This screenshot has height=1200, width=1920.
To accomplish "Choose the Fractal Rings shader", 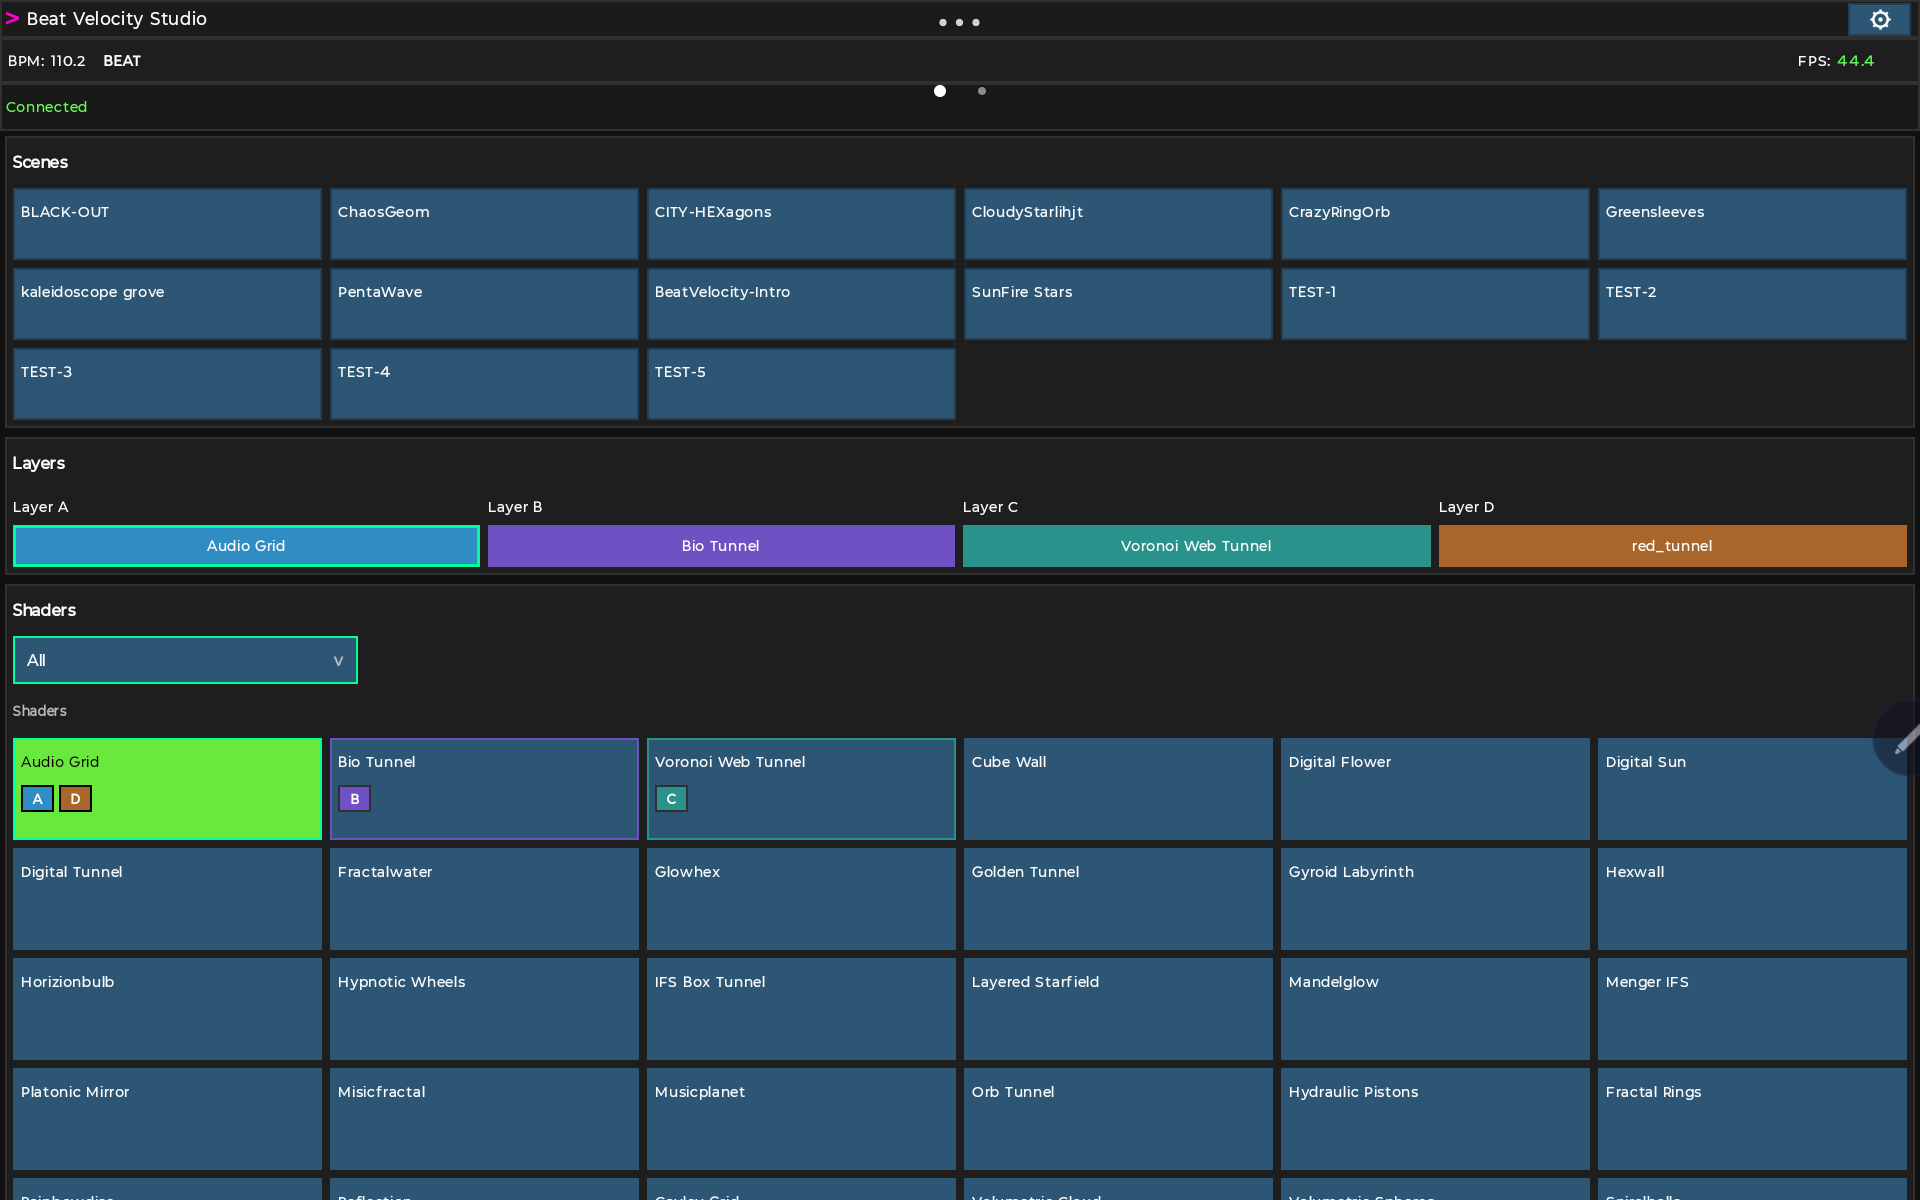I will (x=1752, y=1119).
